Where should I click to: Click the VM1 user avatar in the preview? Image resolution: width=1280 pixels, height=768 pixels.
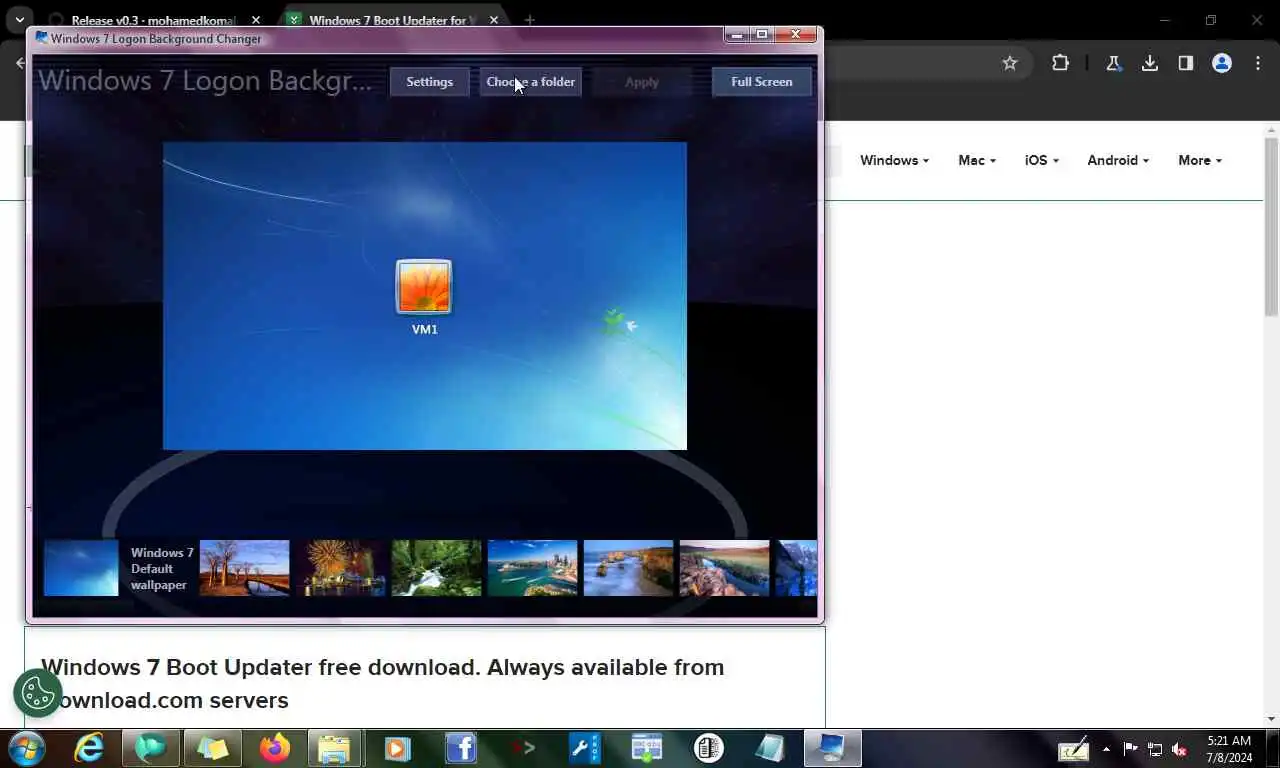click(424, 287)
